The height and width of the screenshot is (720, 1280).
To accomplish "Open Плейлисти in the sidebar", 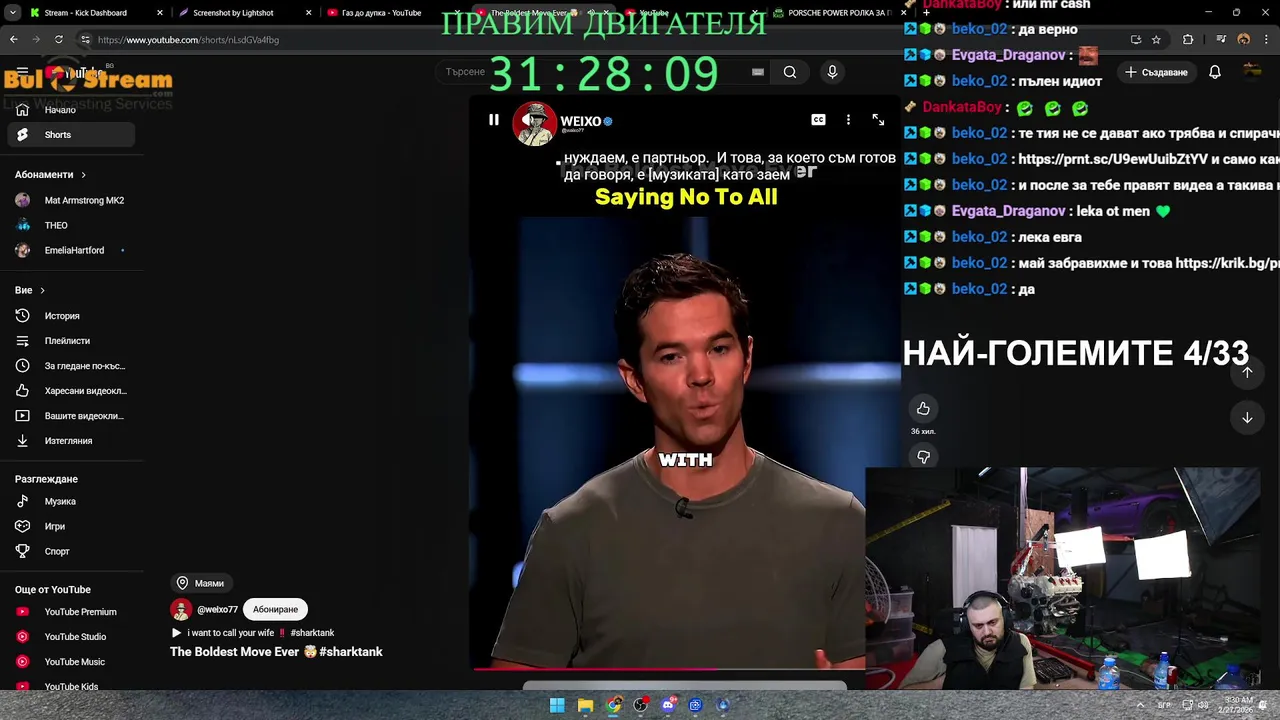I will click(x=70, y=341).
